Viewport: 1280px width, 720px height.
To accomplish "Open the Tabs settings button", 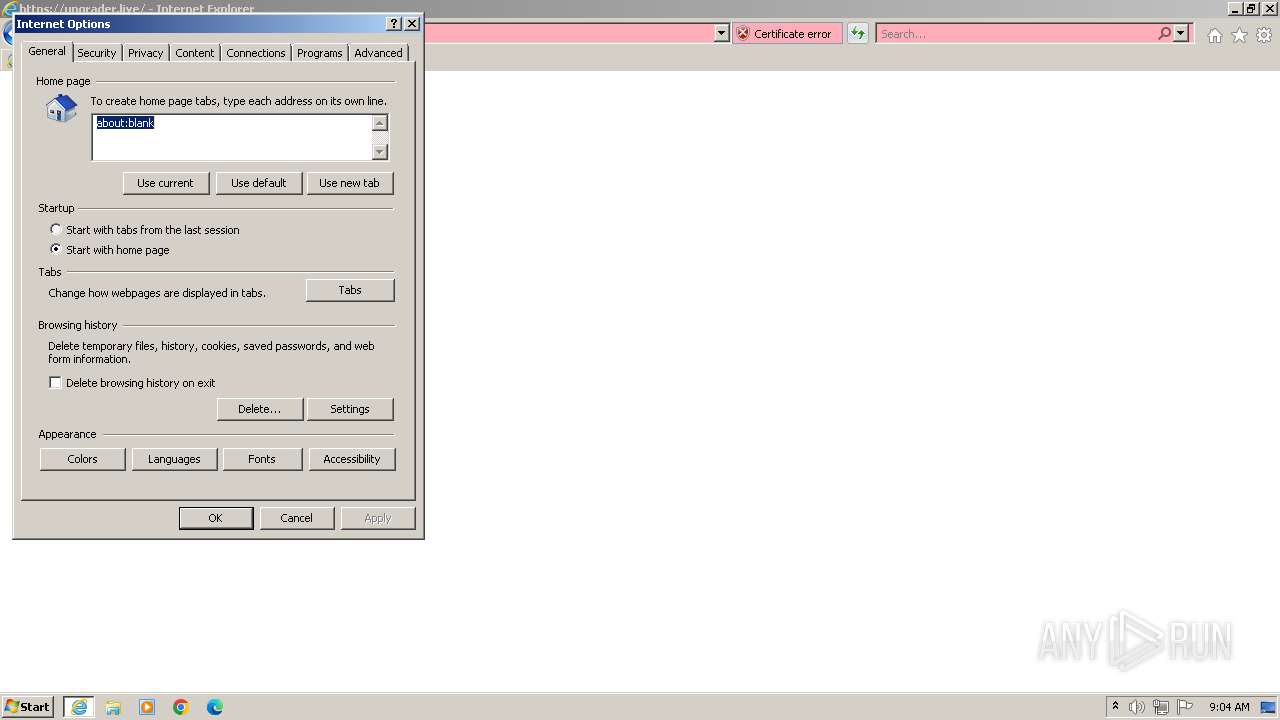I will click(x=350, y=290).
